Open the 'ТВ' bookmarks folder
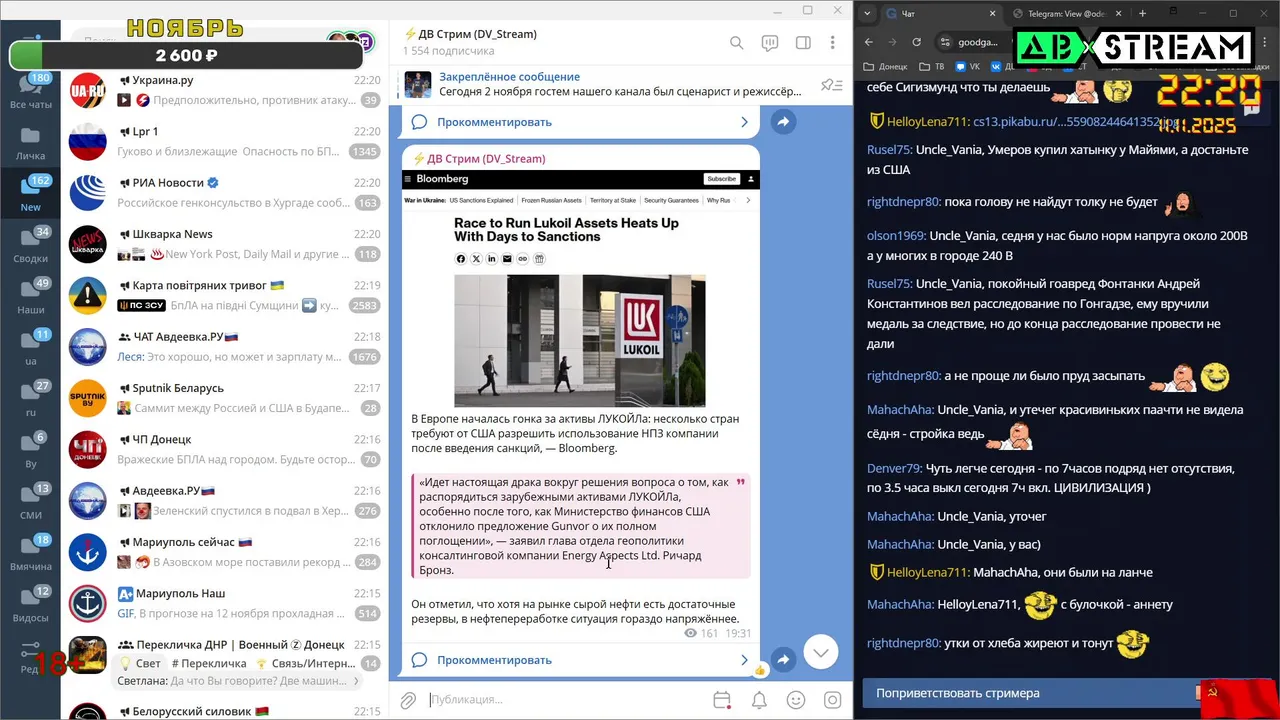This screenshot has width=1280, height=720. click(x=932, y=67)
